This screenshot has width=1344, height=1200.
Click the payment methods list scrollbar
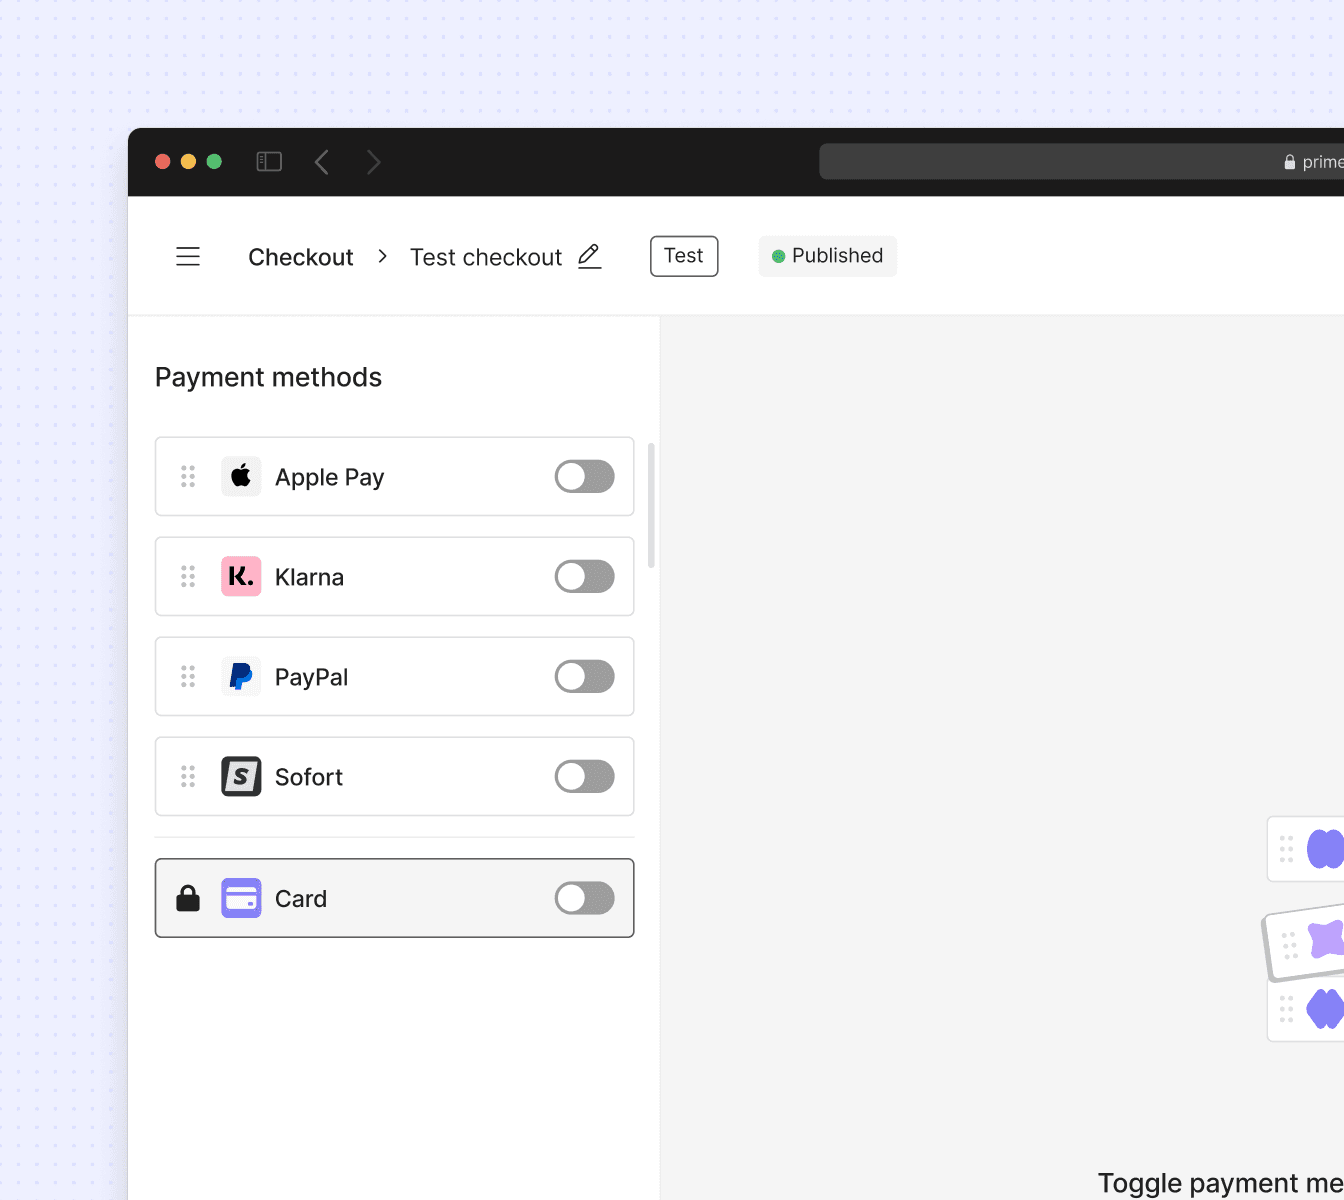tap(652, 505)
